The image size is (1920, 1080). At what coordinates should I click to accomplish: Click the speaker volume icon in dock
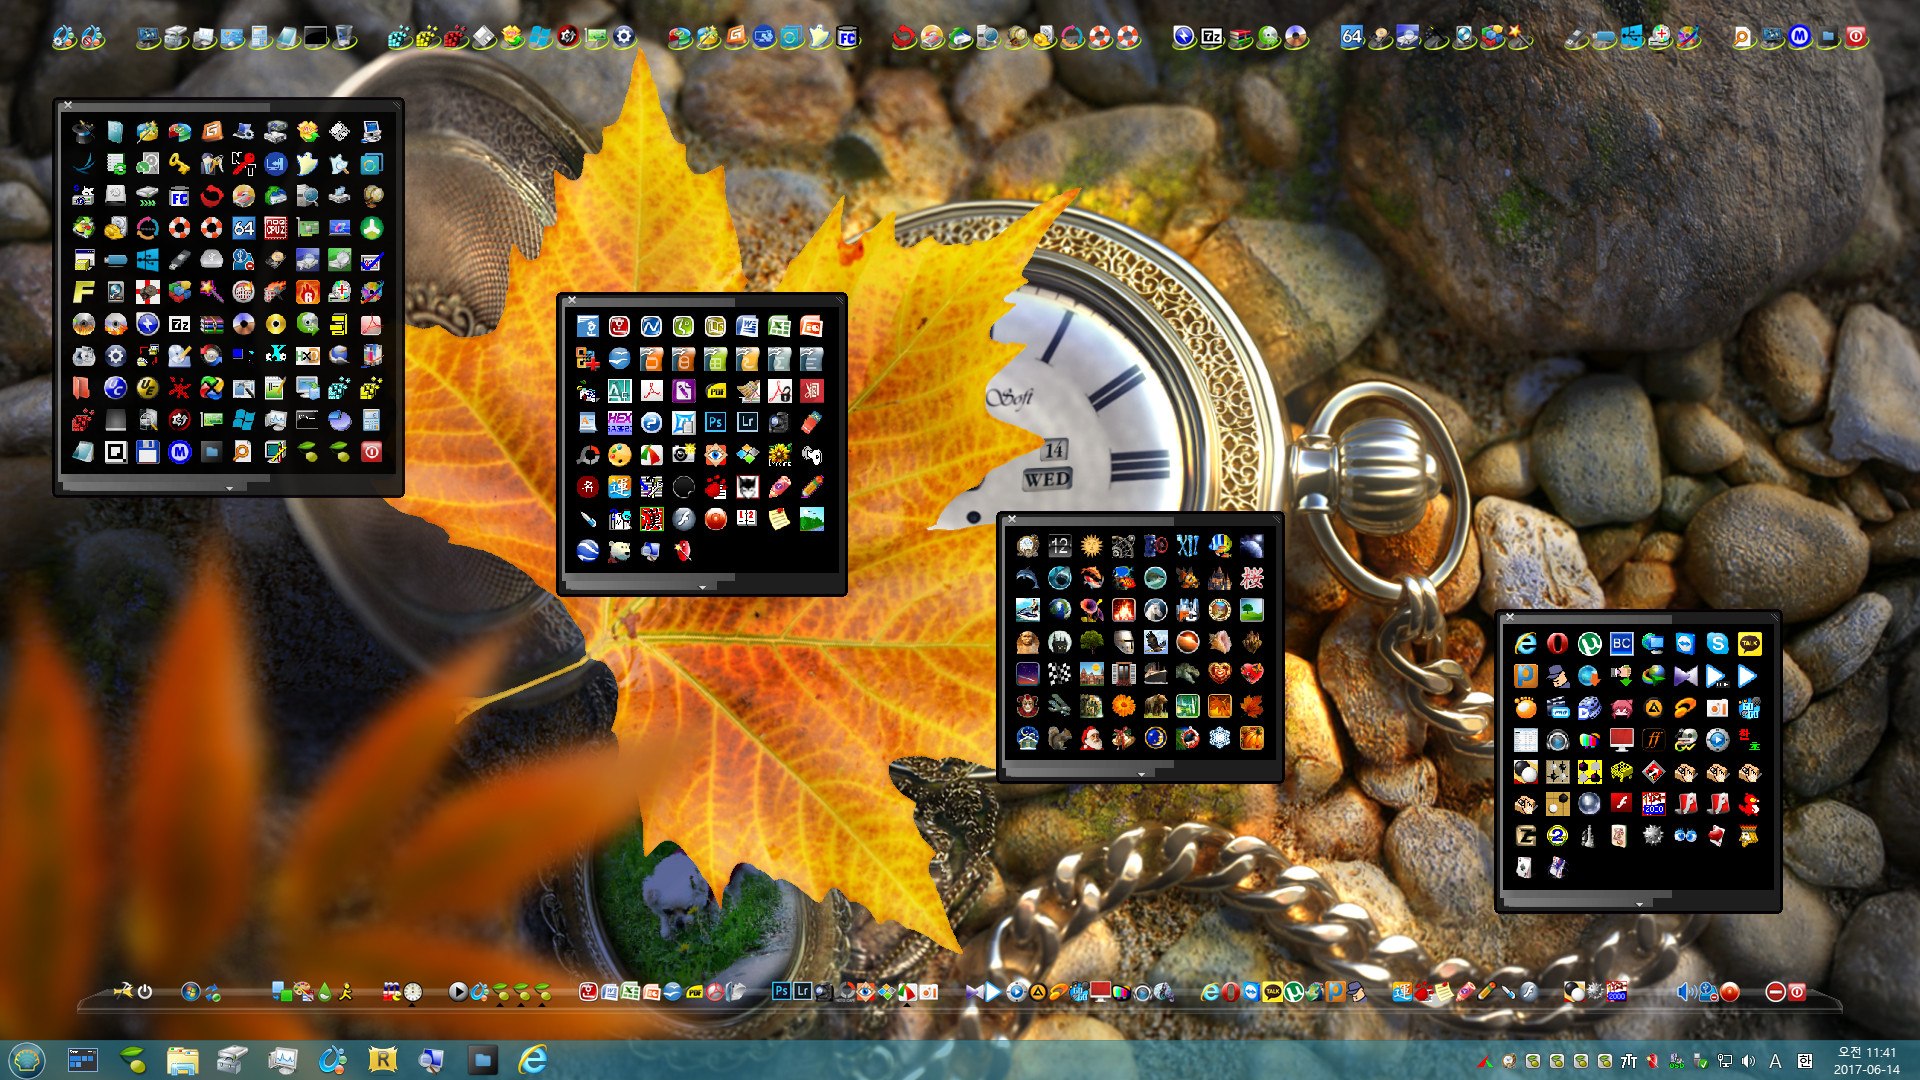1685,992
